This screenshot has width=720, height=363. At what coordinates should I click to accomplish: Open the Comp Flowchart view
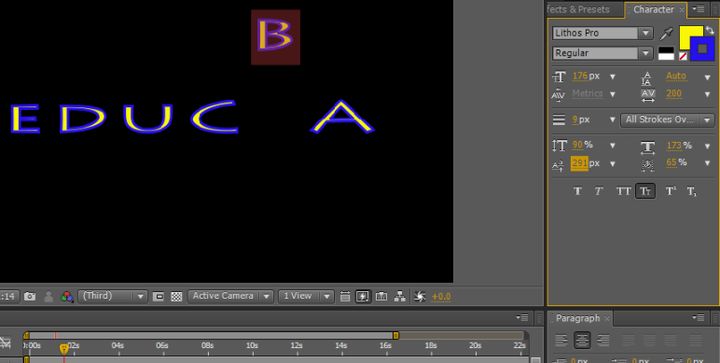coord(400,297)
